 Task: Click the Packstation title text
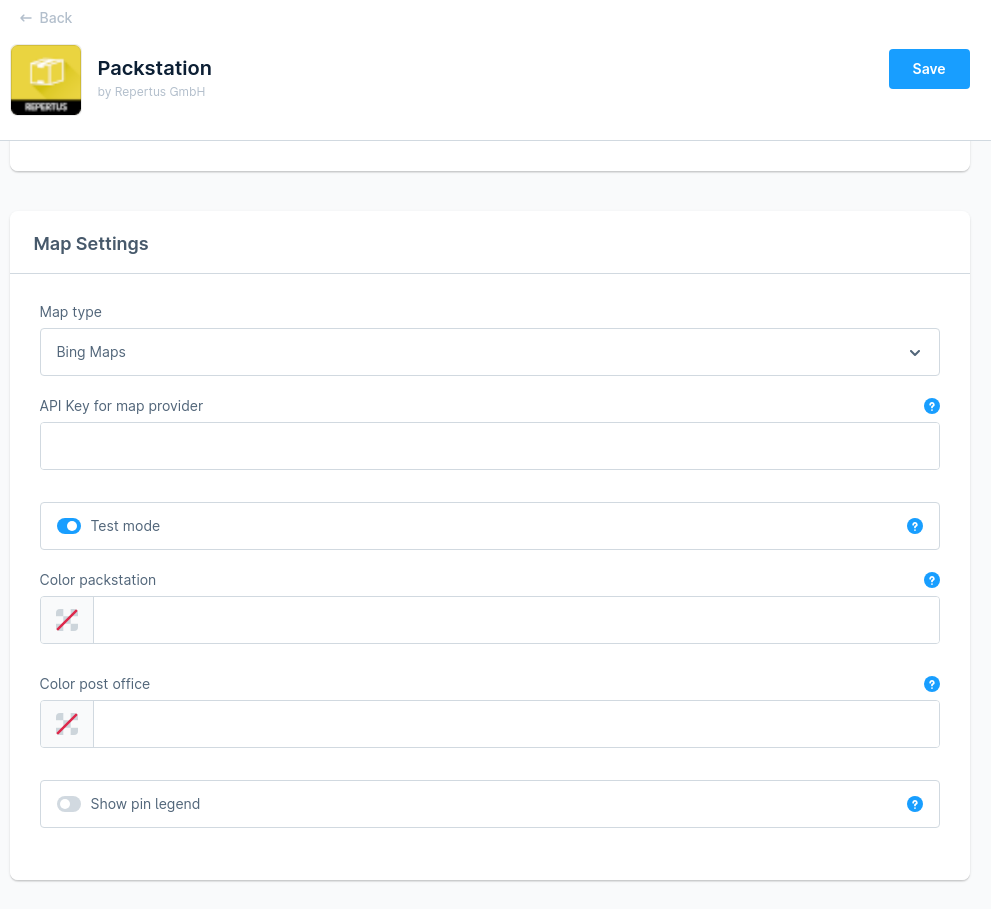point(154,68)
